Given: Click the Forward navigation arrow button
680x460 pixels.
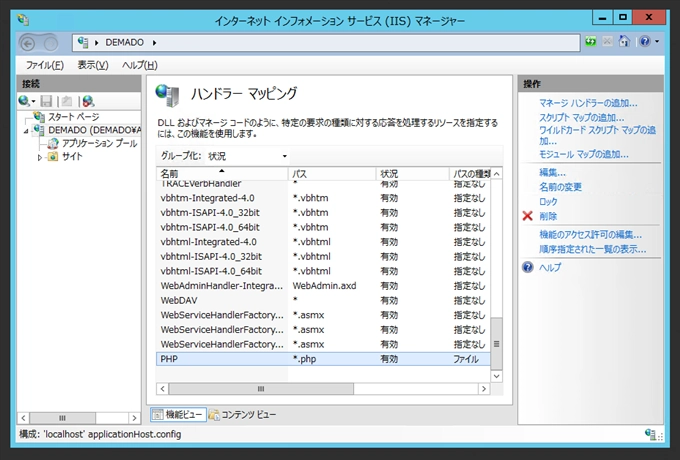Looking at the screenshot, I should pyautogui.click(x=51, y=43).
